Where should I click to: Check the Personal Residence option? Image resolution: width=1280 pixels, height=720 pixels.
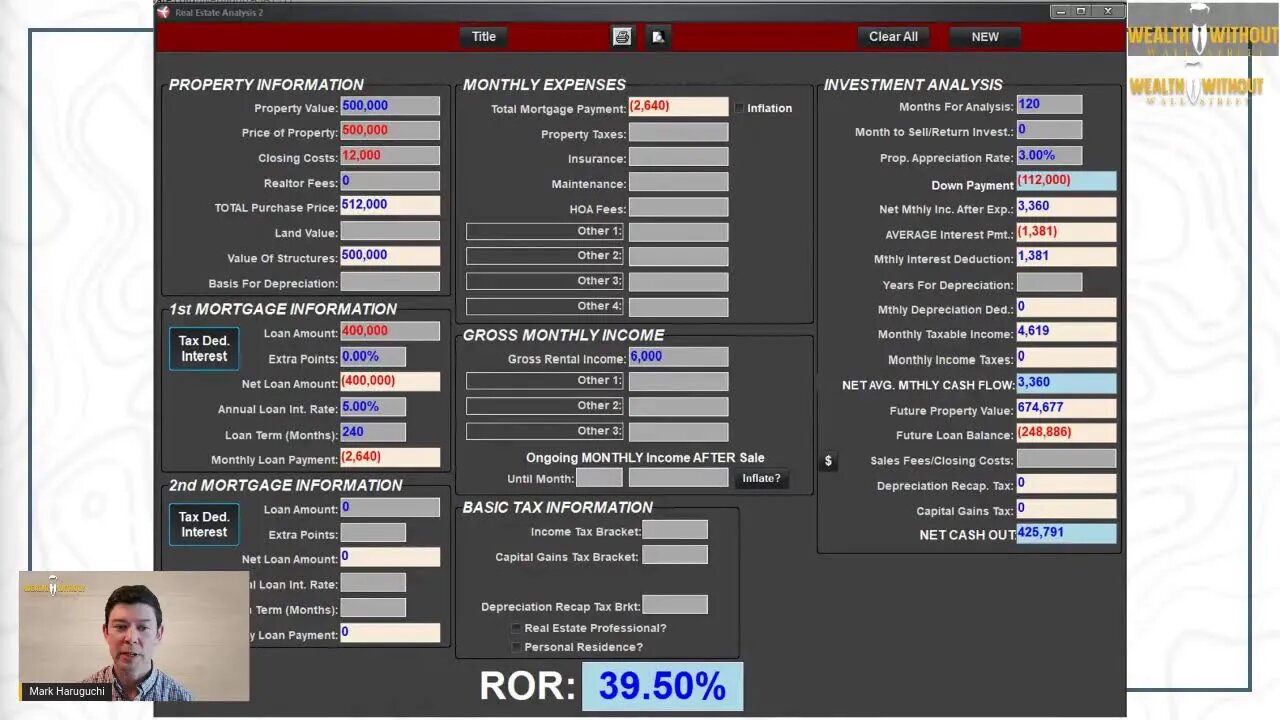[516, 647]
